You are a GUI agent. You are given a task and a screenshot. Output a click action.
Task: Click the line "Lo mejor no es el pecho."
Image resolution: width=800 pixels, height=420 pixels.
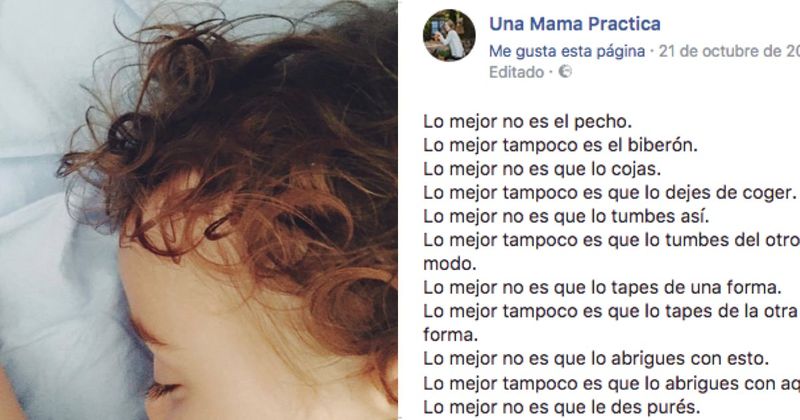click(528, 122)
